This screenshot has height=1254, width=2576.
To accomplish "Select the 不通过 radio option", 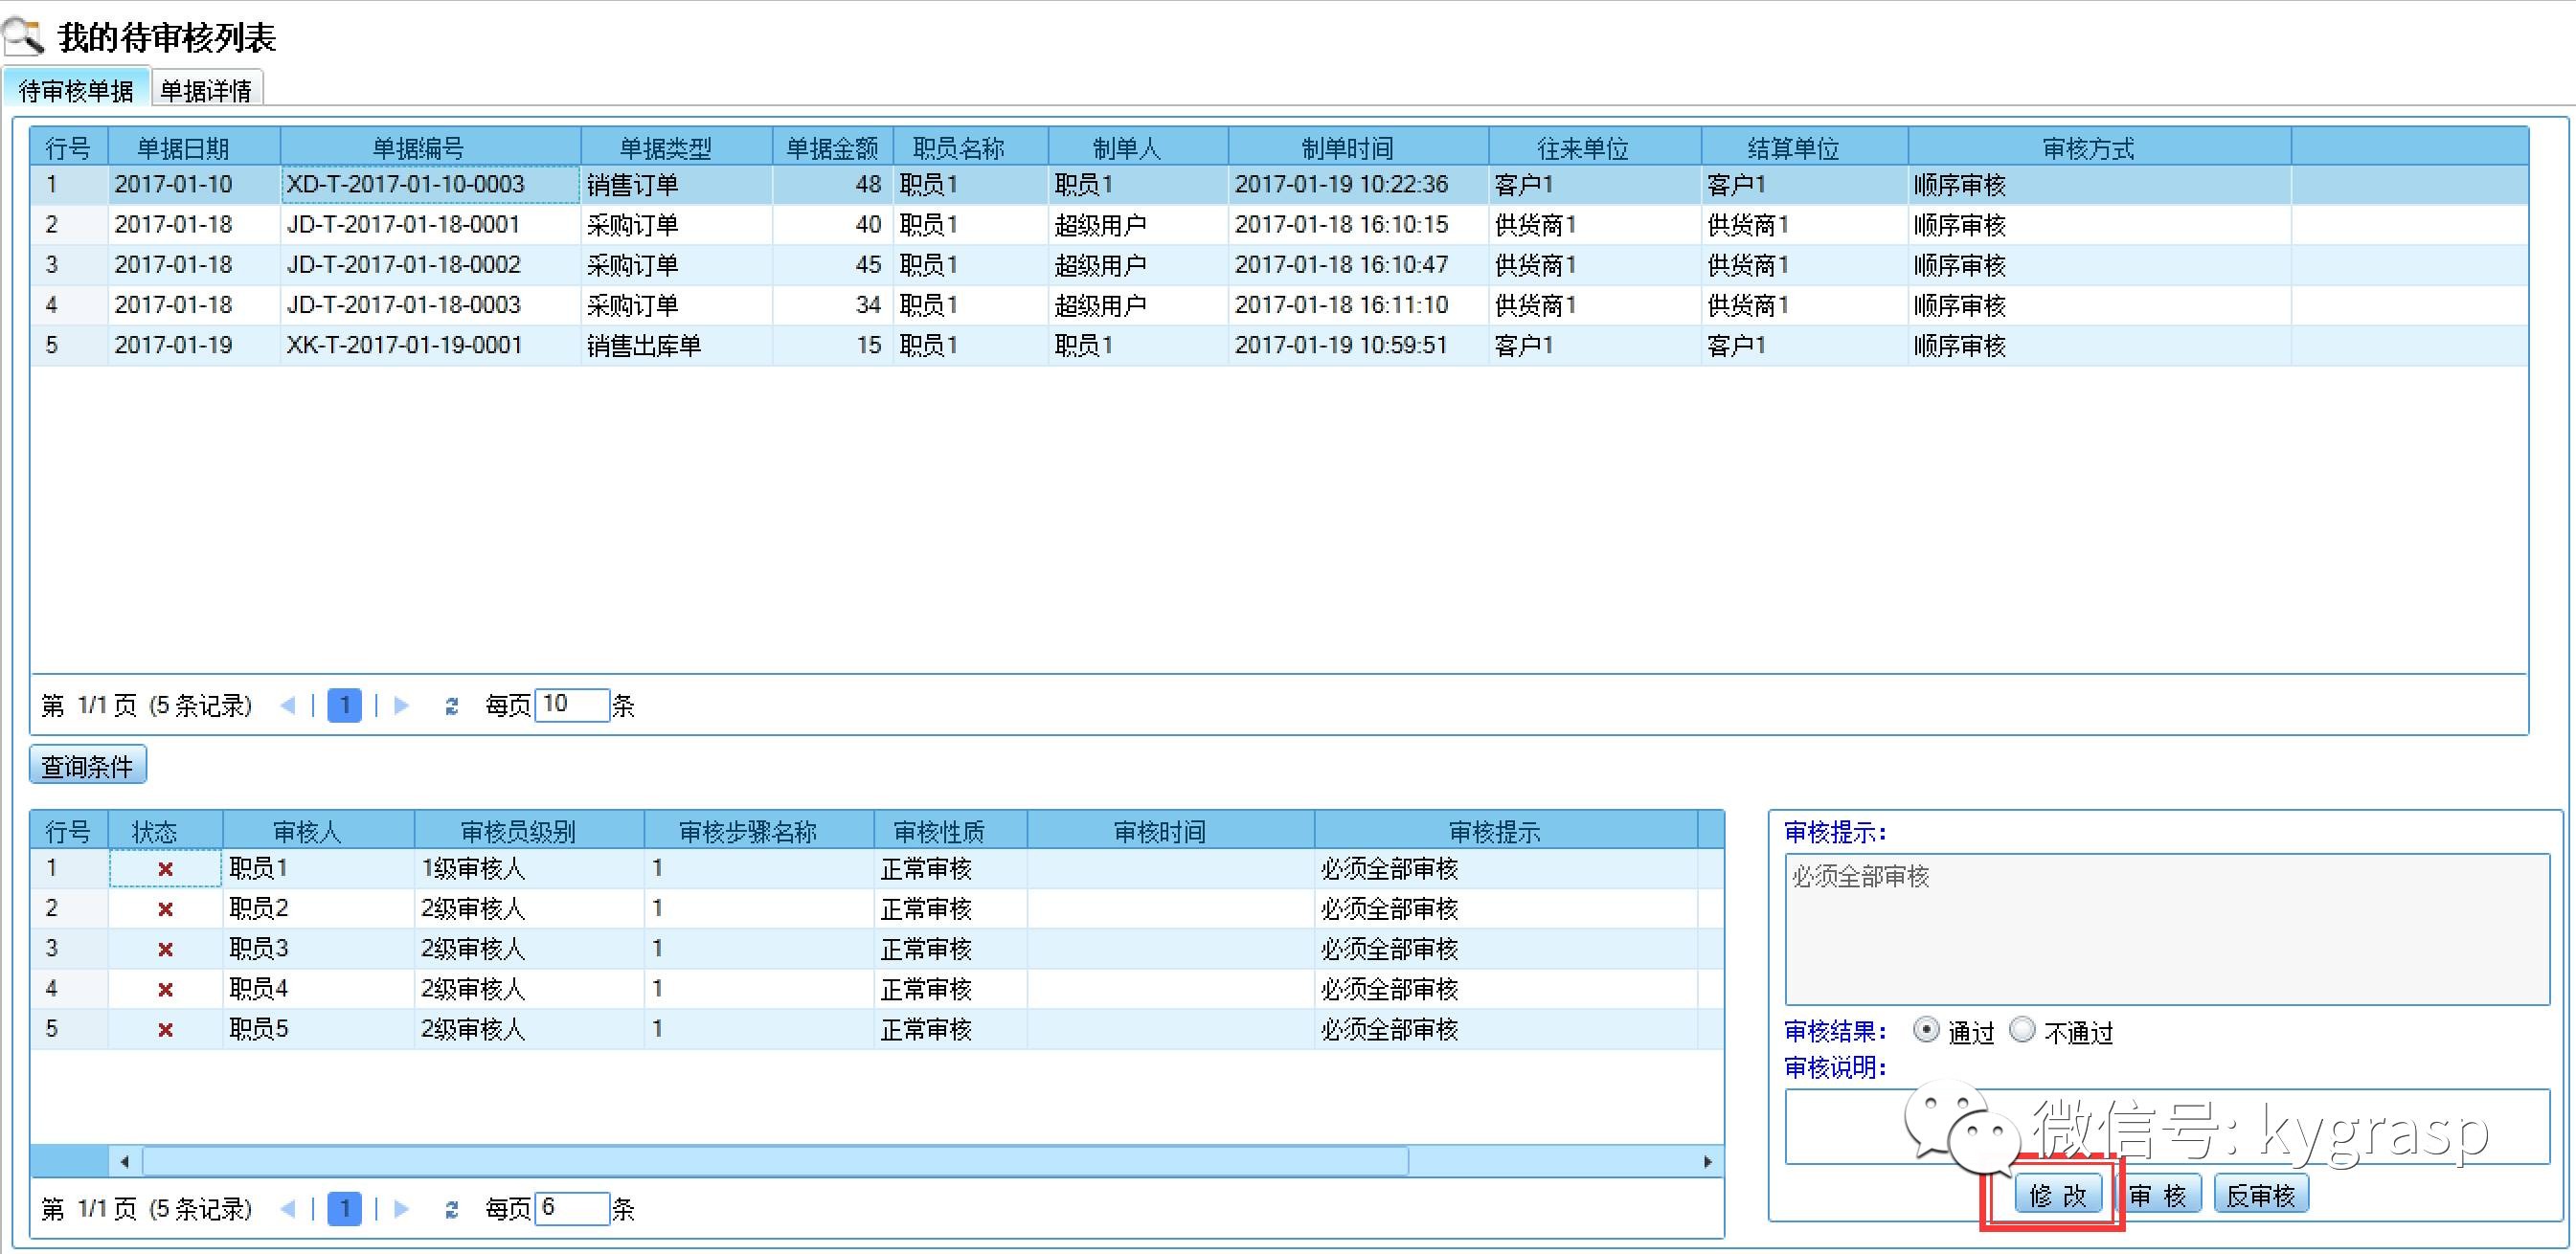I will pos(2022,1030).
